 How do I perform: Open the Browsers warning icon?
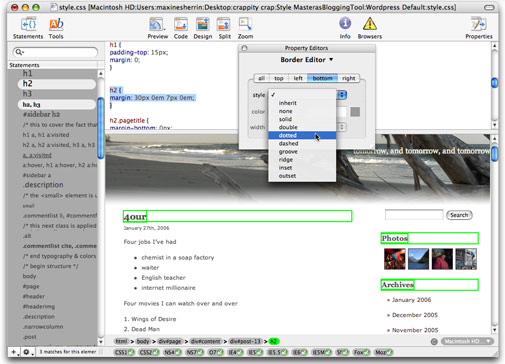370,28
